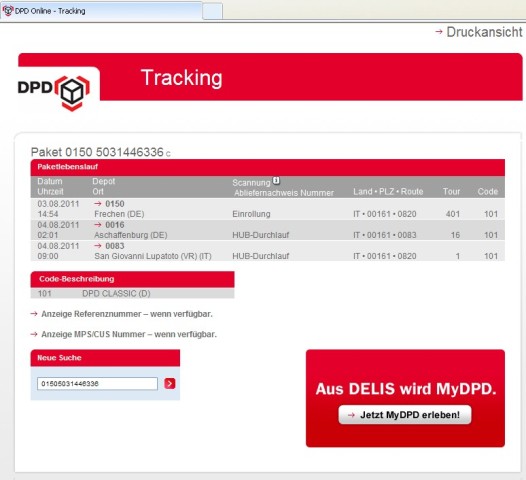526x480 pixels.
Task: Click time 09:00 cell
Action: pos(48,256)
